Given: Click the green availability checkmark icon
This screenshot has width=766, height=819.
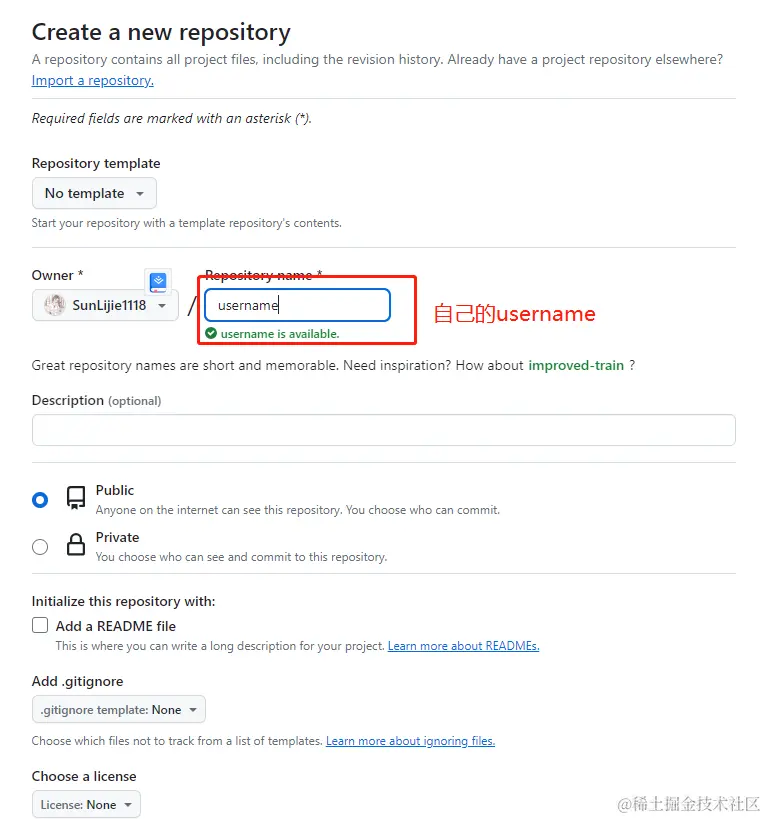Looking at the screenshot, I should pyautogui.click(x=211, y=334).
